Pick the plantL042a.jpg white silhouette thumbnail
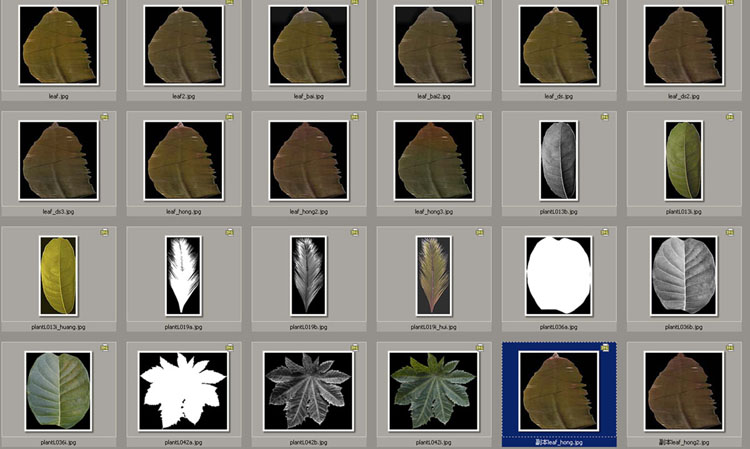Image resolution: width=750 pixels, height=449 pixels. click(184, 389)
